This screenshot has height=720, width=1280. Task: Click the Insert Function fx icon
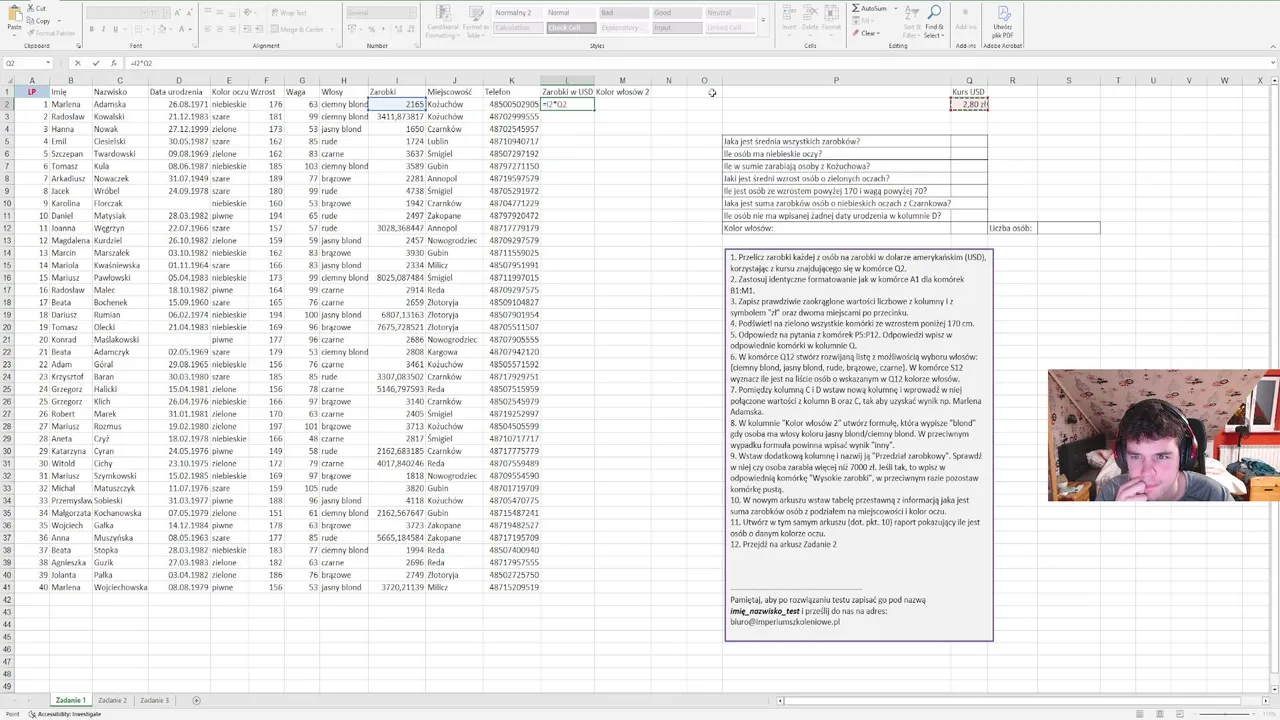(x=114, y=63)
